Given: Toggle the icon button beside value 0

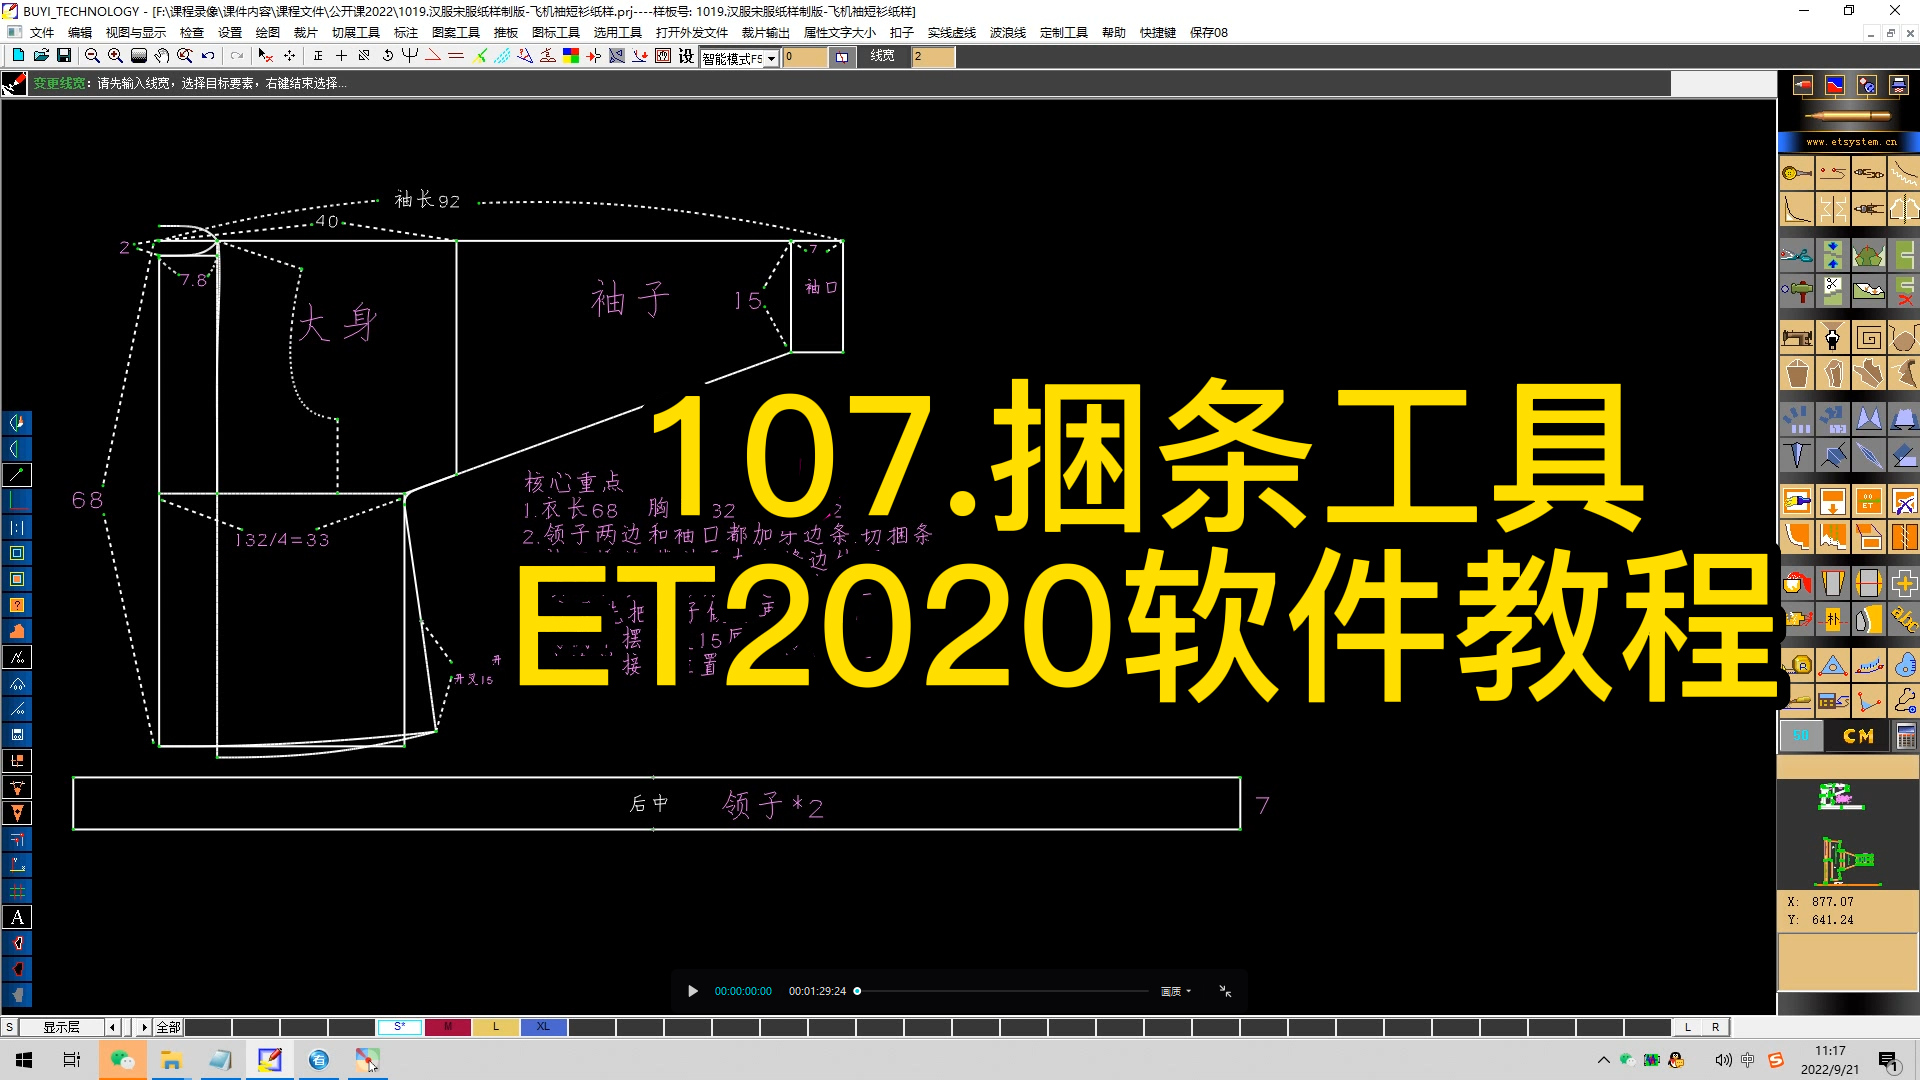Looking at the screenshot, I should point(842,57).
